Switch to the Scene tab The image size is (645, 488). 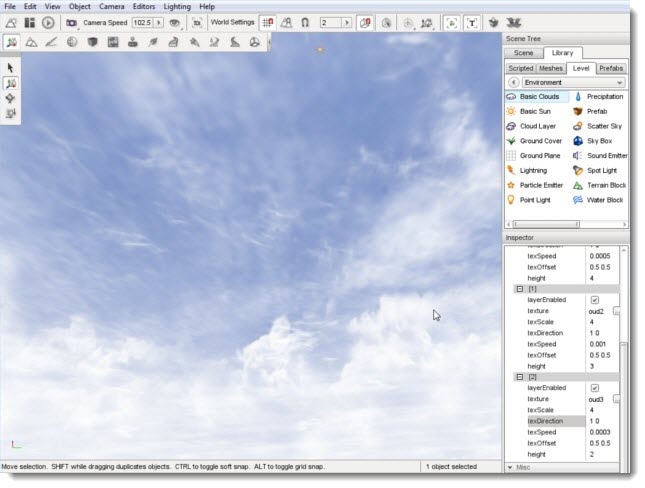[x=523, y=53]
